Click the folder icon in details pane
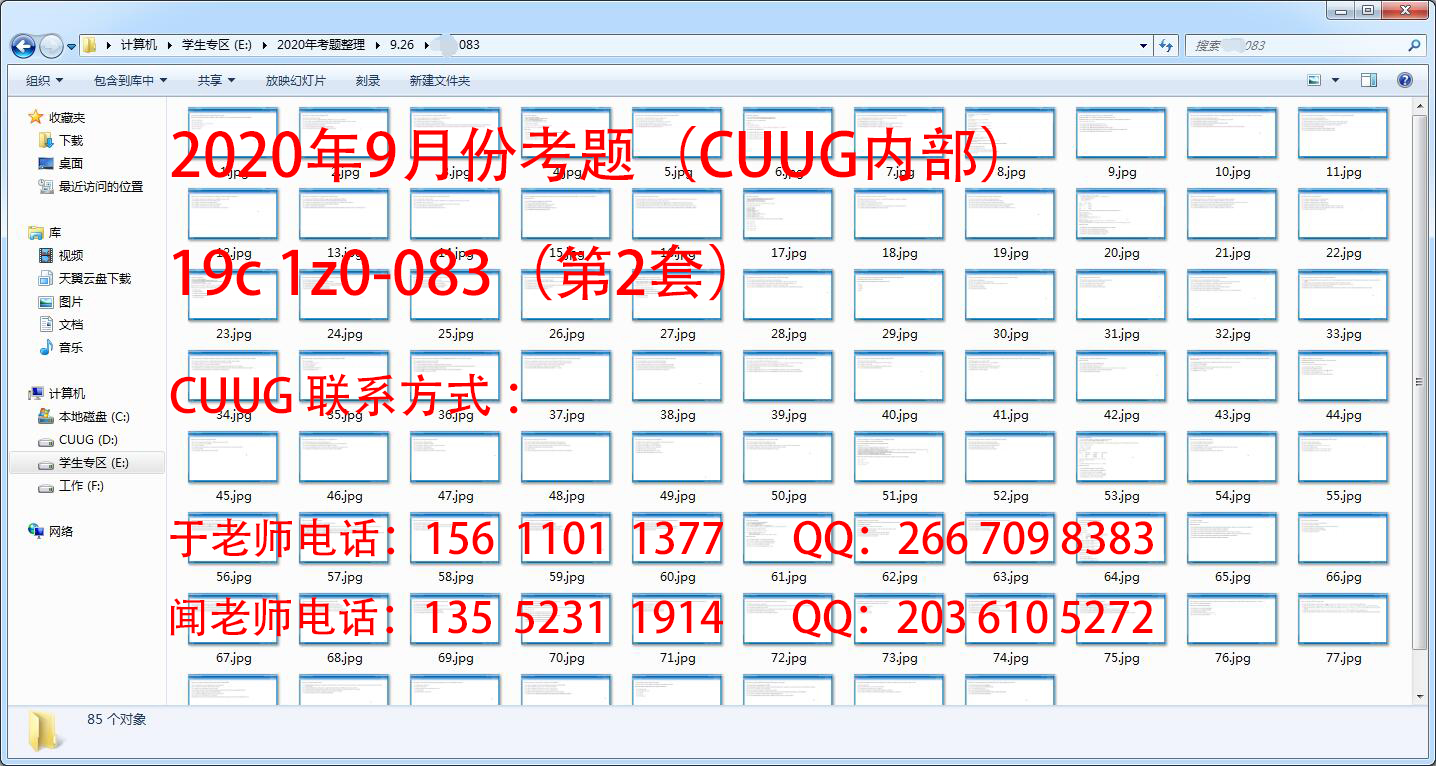The height and width of the screenshot is (766, 1436). point(45,731)
